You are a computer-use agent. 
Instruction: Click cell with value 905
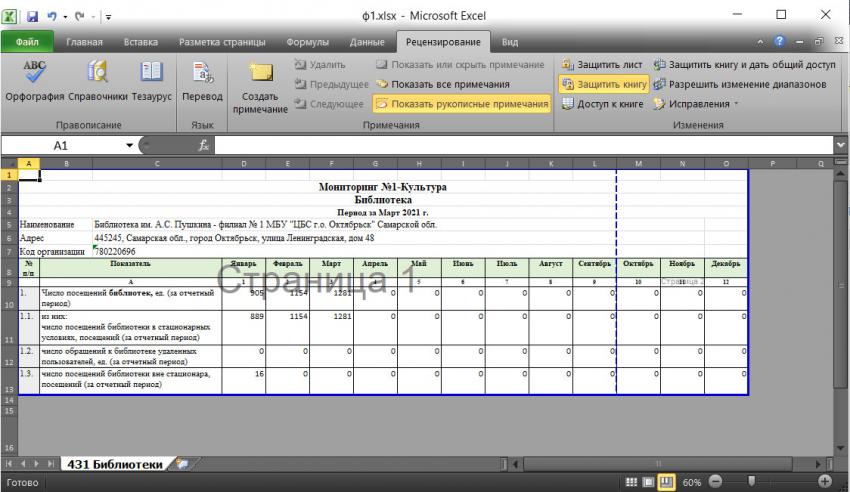point(243,298)
